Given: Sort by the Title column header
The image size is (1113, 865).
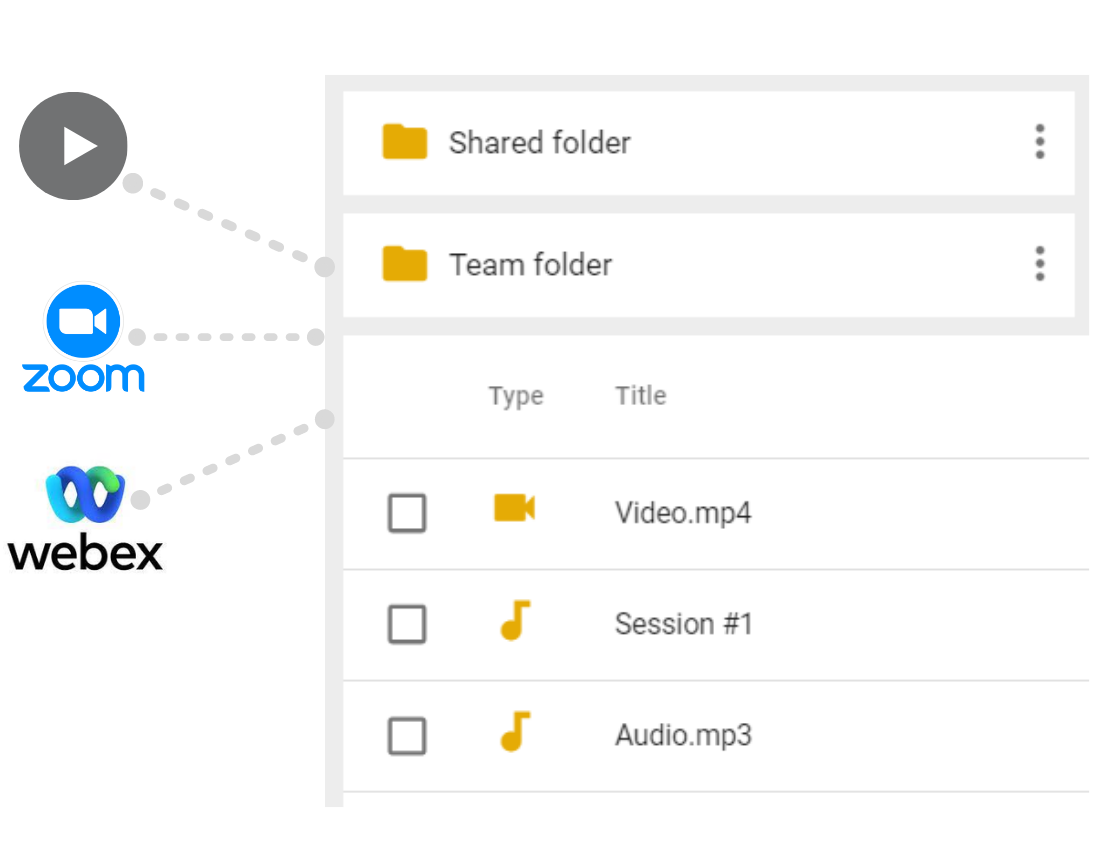Looking at the screenshot, I should pyautogui.click(x=641, y=396).
